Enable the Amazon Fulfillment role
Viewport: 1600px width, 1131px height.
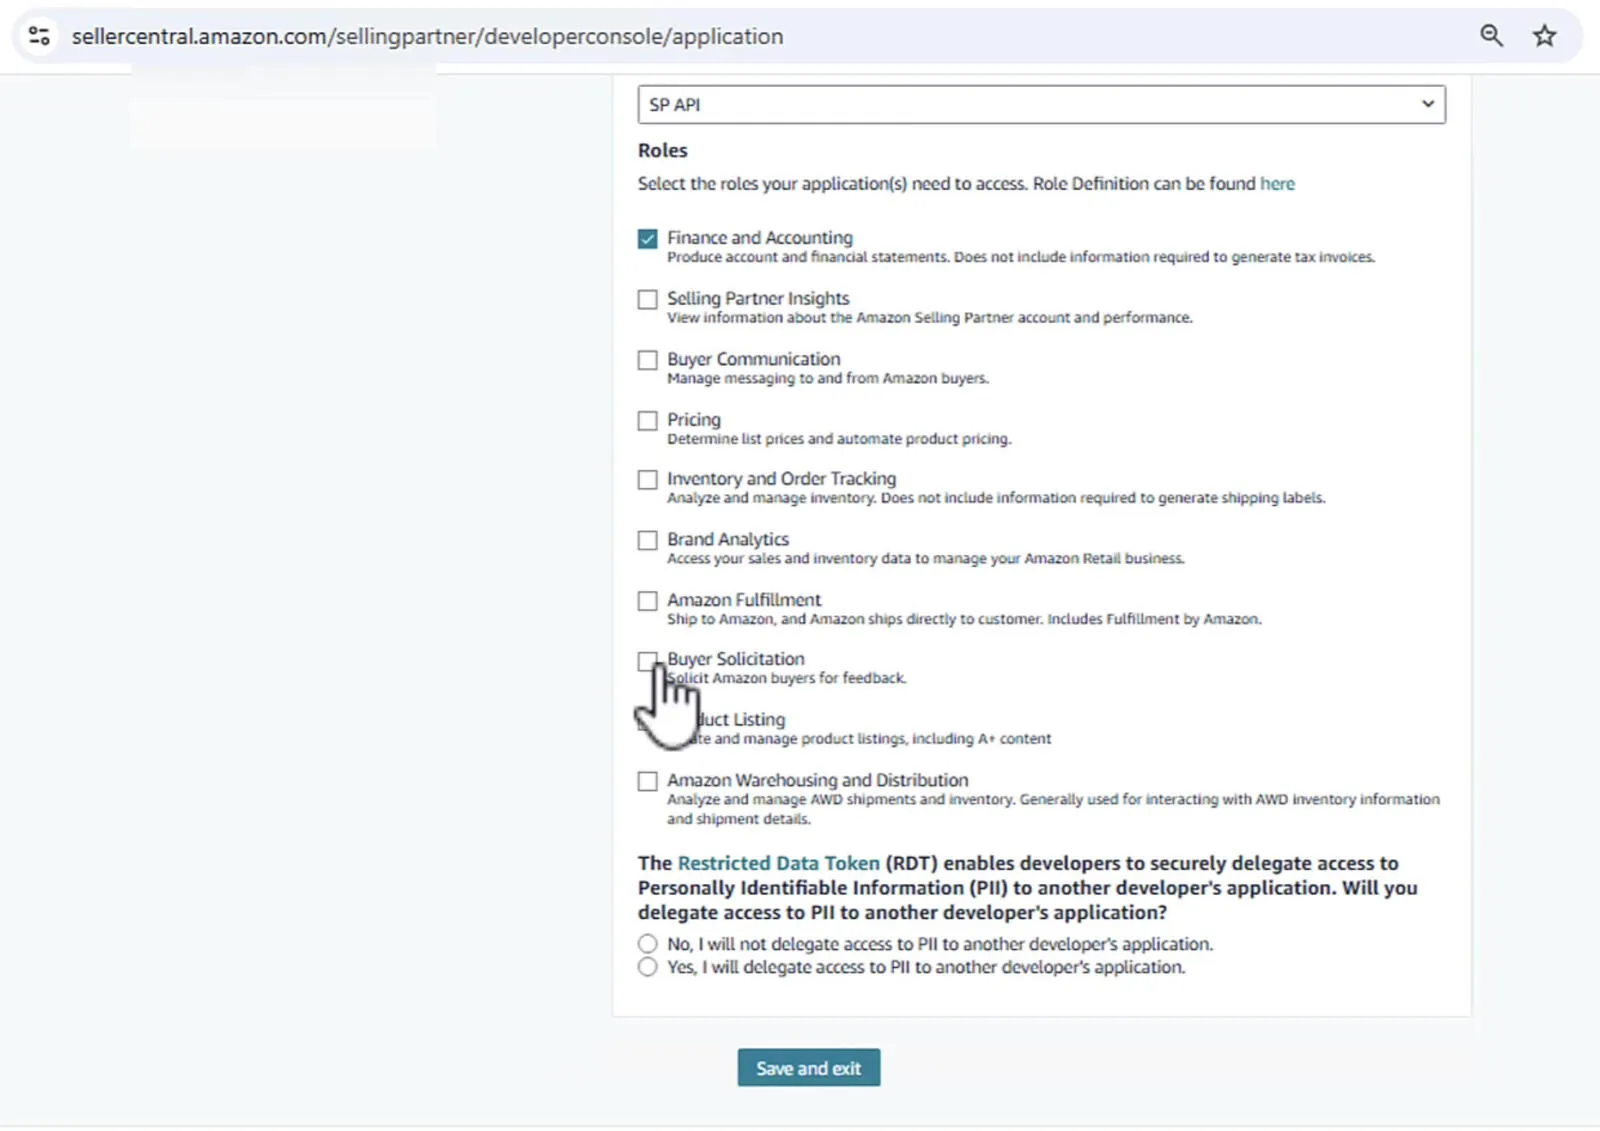point(647,601)
